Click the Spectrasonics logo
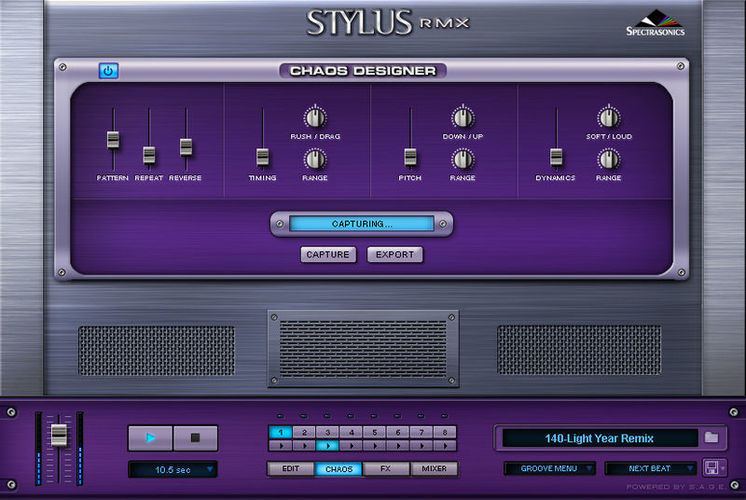Screen dimensions: 746x500 (656, 24)
